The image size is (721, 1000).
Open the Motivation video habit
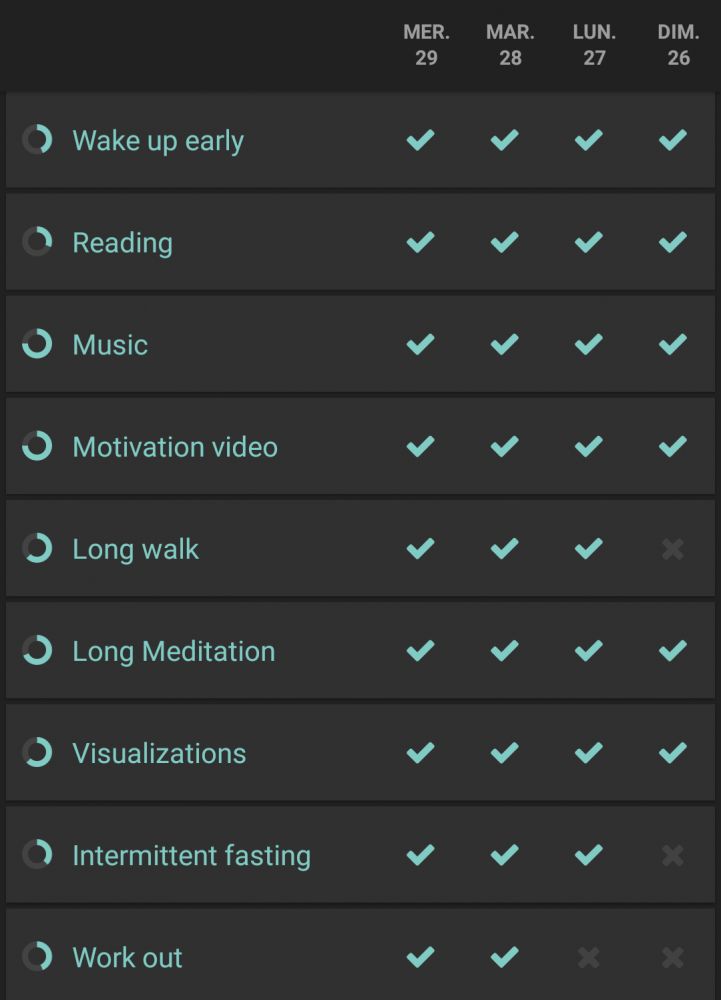click(x=175, y=447)
